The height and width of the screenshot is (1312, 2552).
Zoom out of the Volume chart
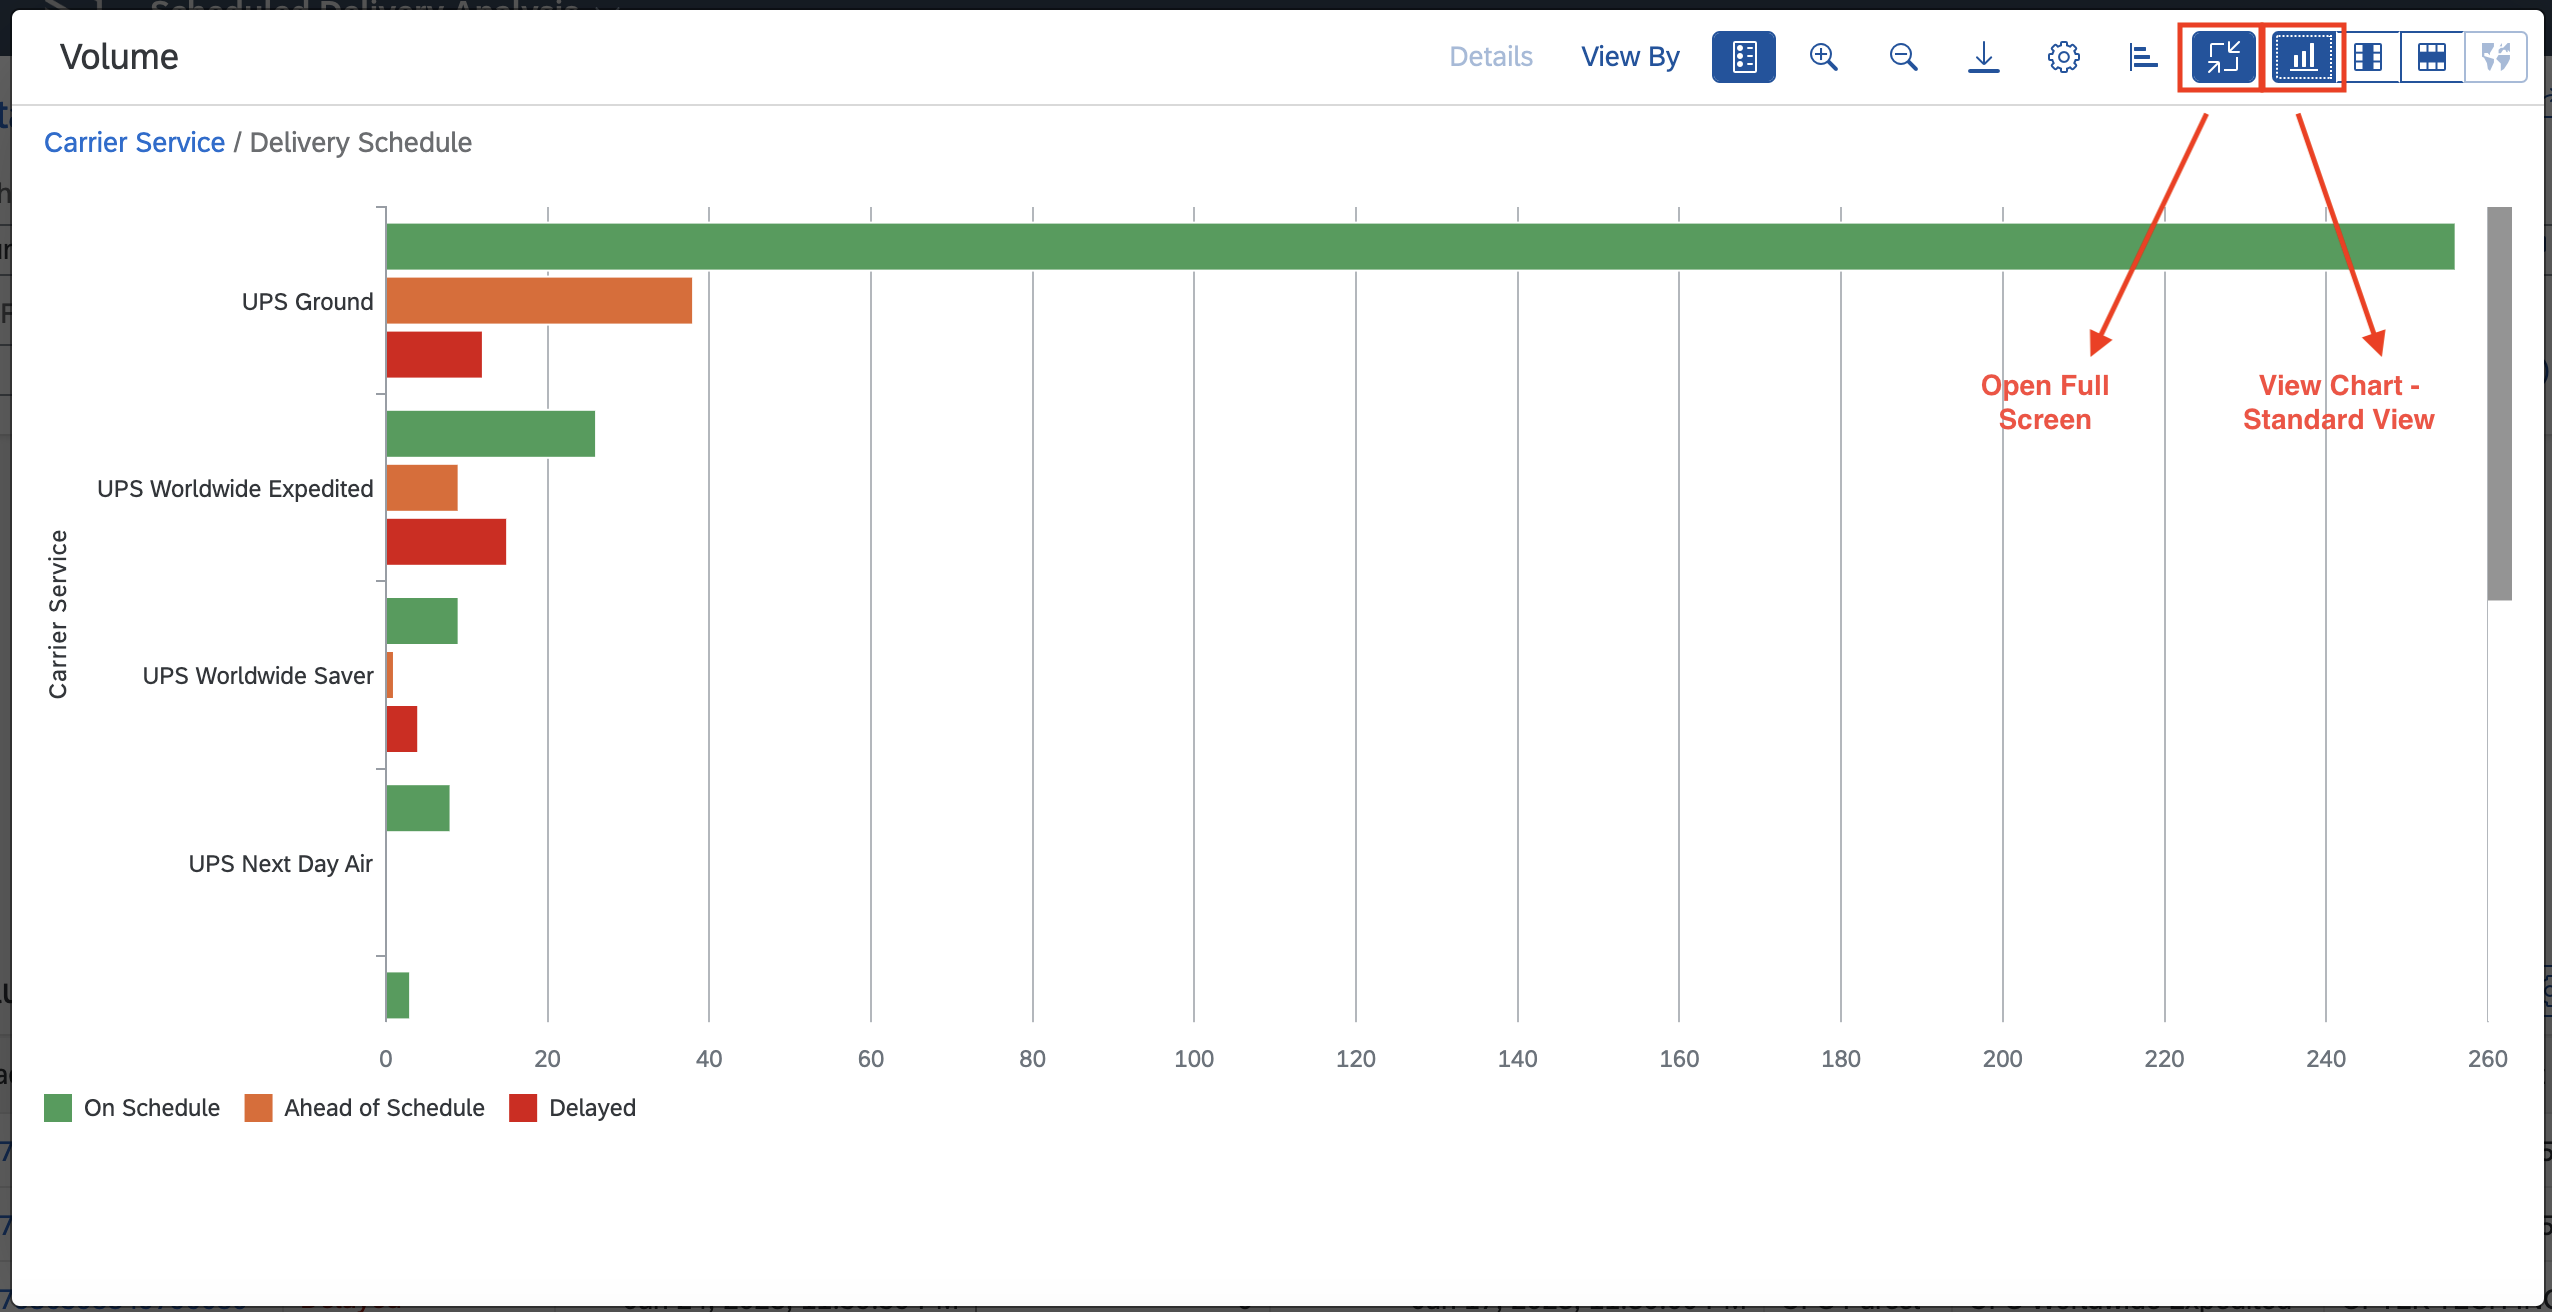click(x=1903, y=57)
